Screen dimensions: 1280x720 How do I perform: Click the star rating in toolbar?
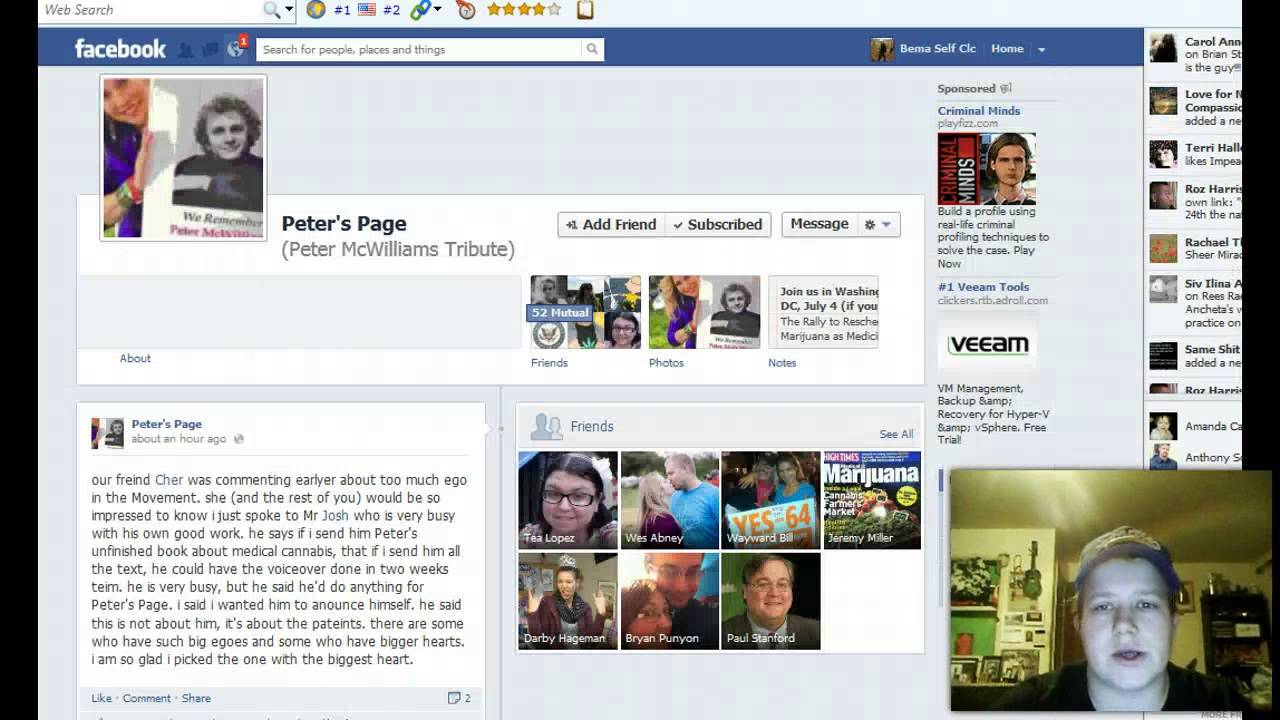(x=524, y=10)
